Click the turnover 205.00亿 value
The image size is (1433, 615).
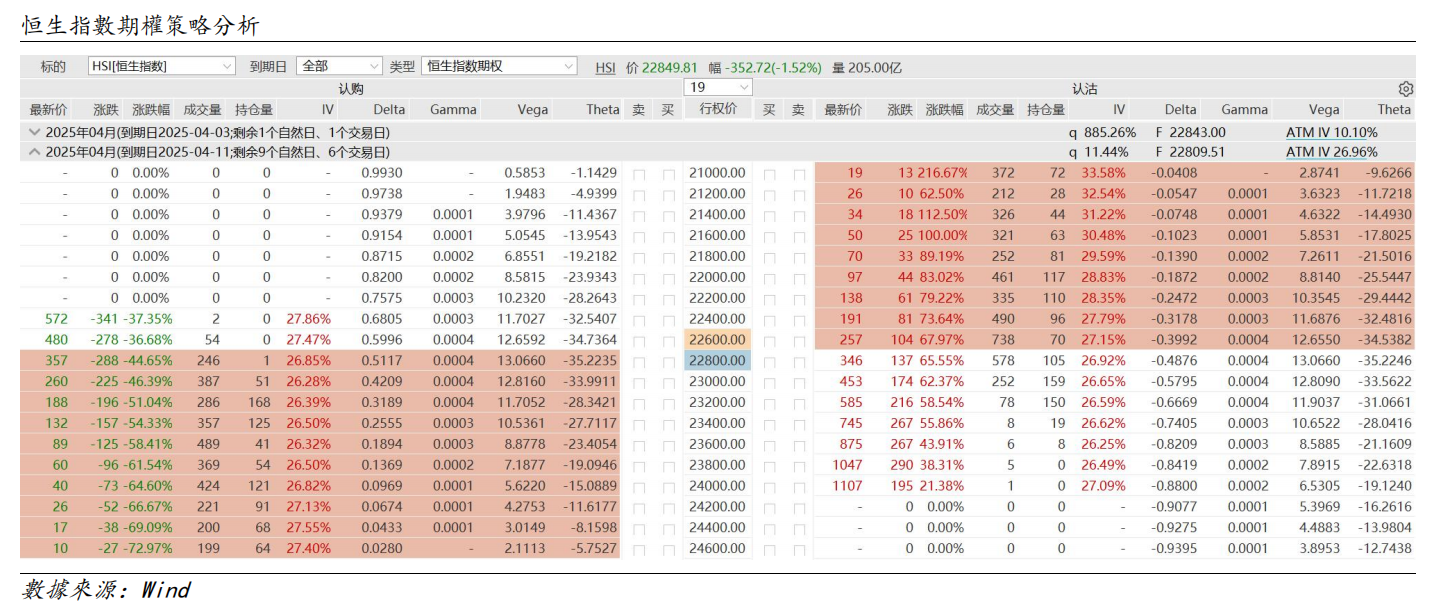pyautogui.click(x=875, y=68)
